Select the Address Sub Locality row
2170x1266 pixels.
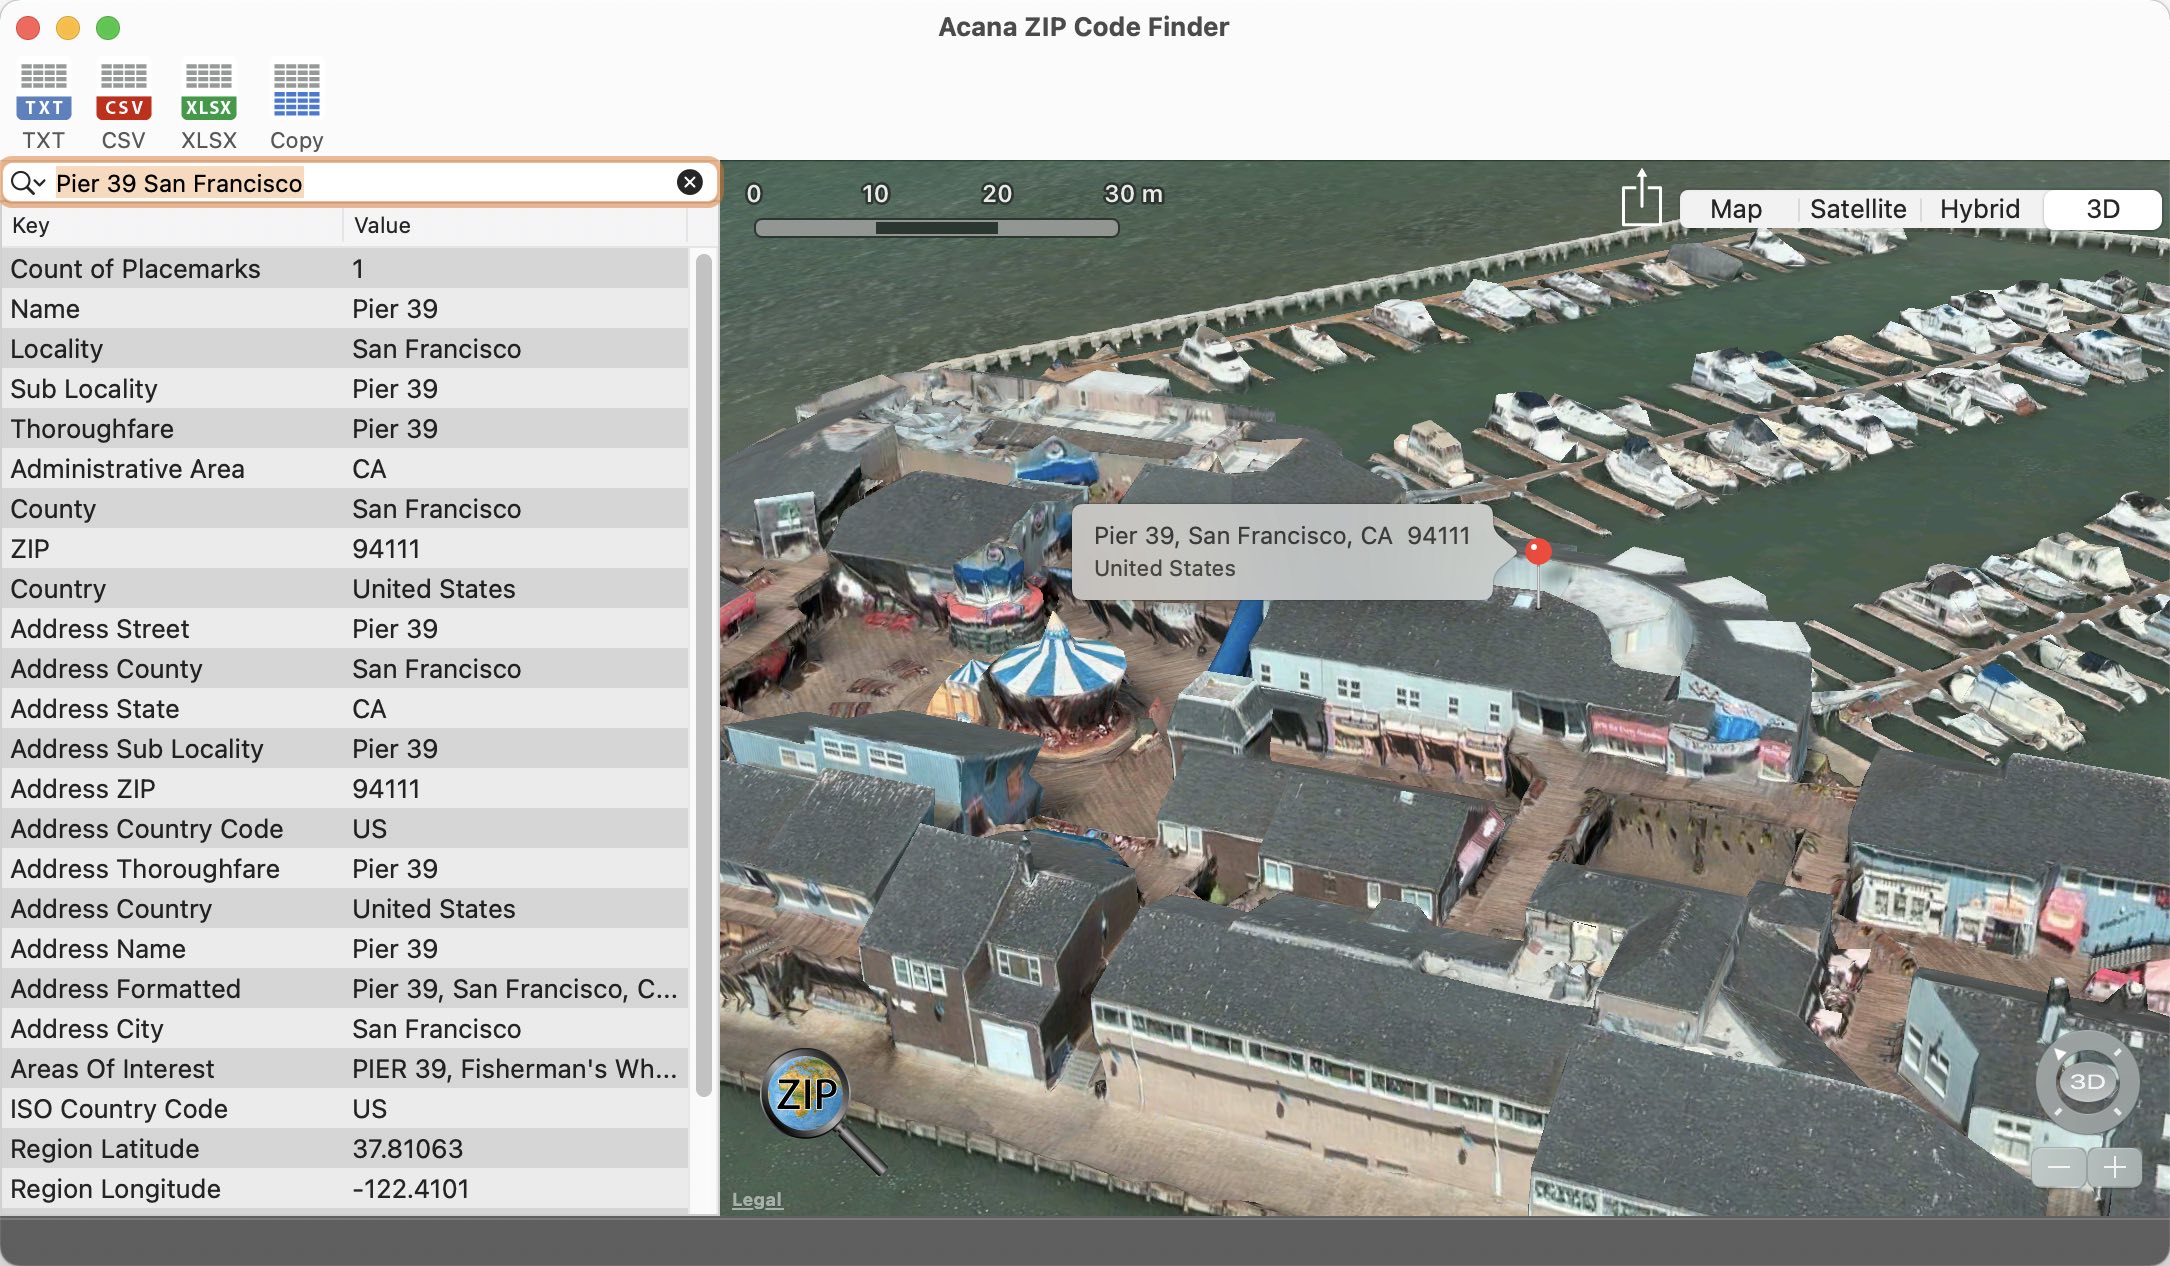(x=345, y=749)
